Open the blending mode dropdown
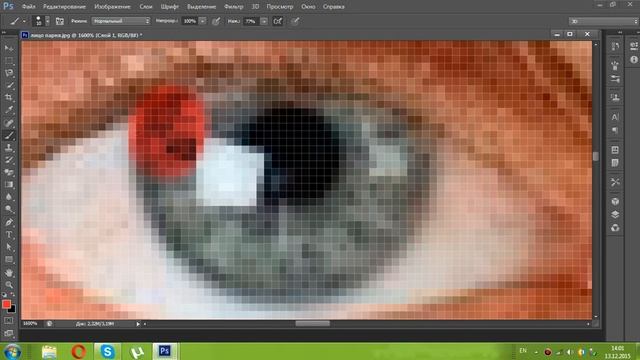Screen dimensions: 640x360 121,21
